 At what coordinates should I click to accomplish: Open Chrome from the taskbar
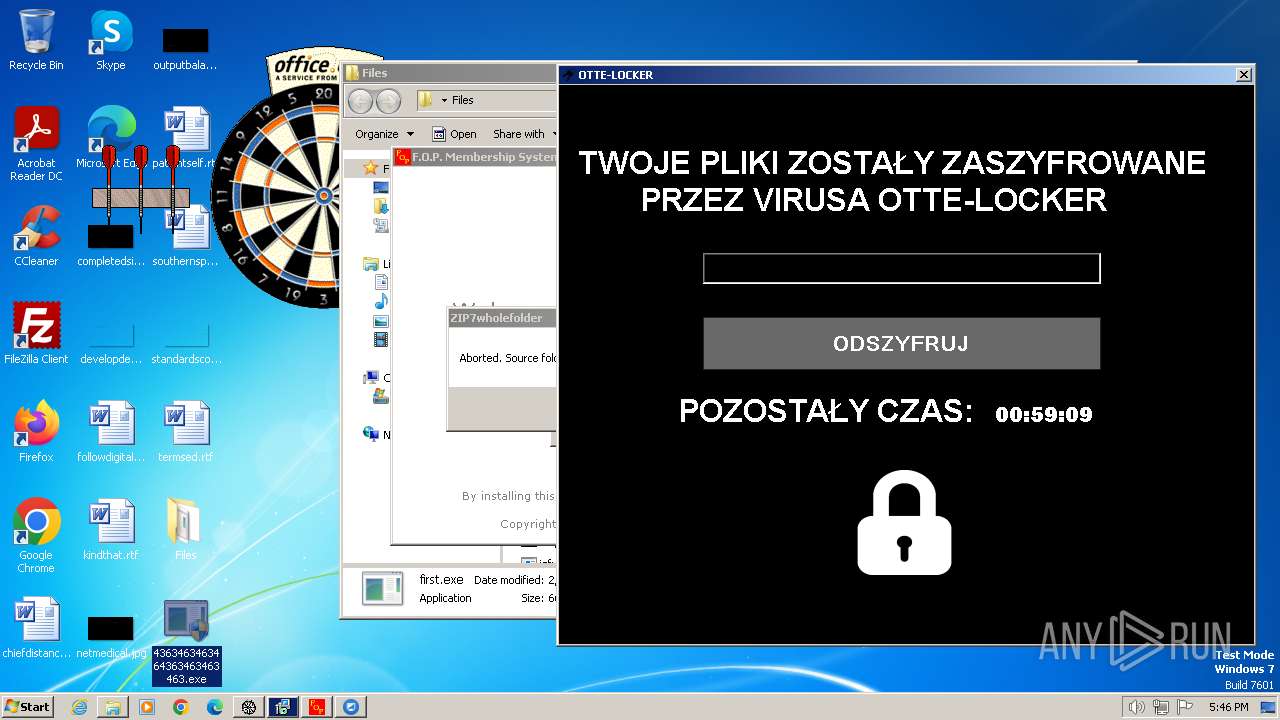[x=181, y=707]
